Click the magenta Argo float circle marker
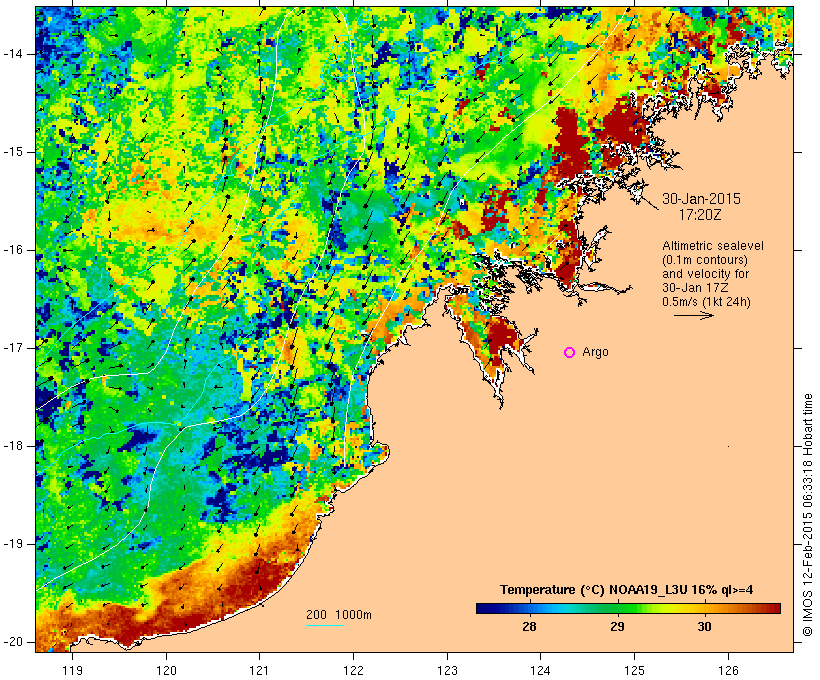820x680 pixels. 570,353
